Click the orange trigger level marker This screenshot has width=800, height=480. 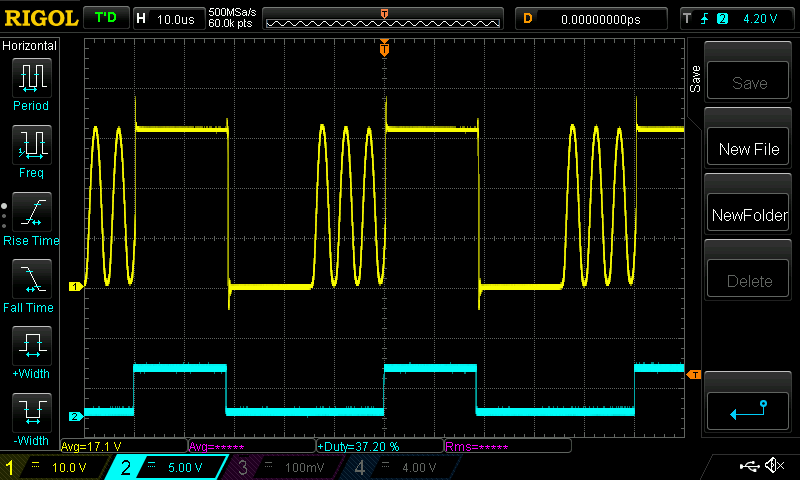[693, 375]
